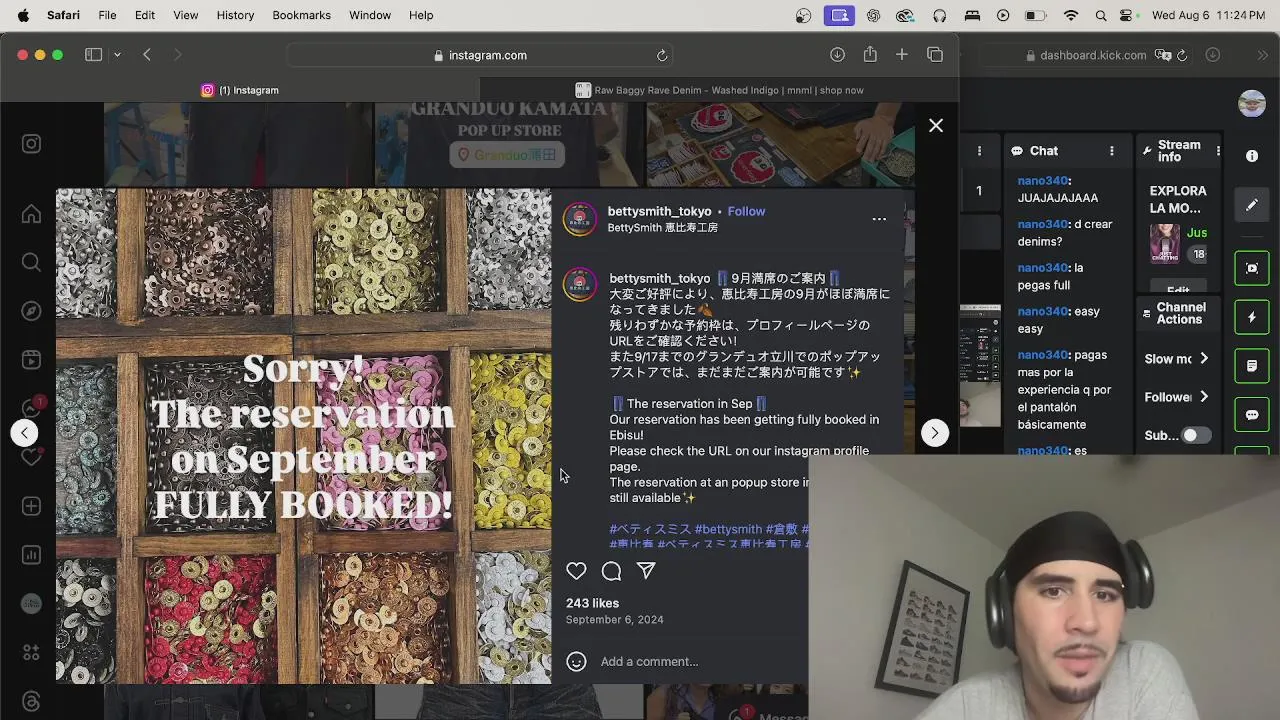This screenshot has width=1280, height=720.
Task: Open Instagram Explore compass icon
Action: click(x=31, y=311)
